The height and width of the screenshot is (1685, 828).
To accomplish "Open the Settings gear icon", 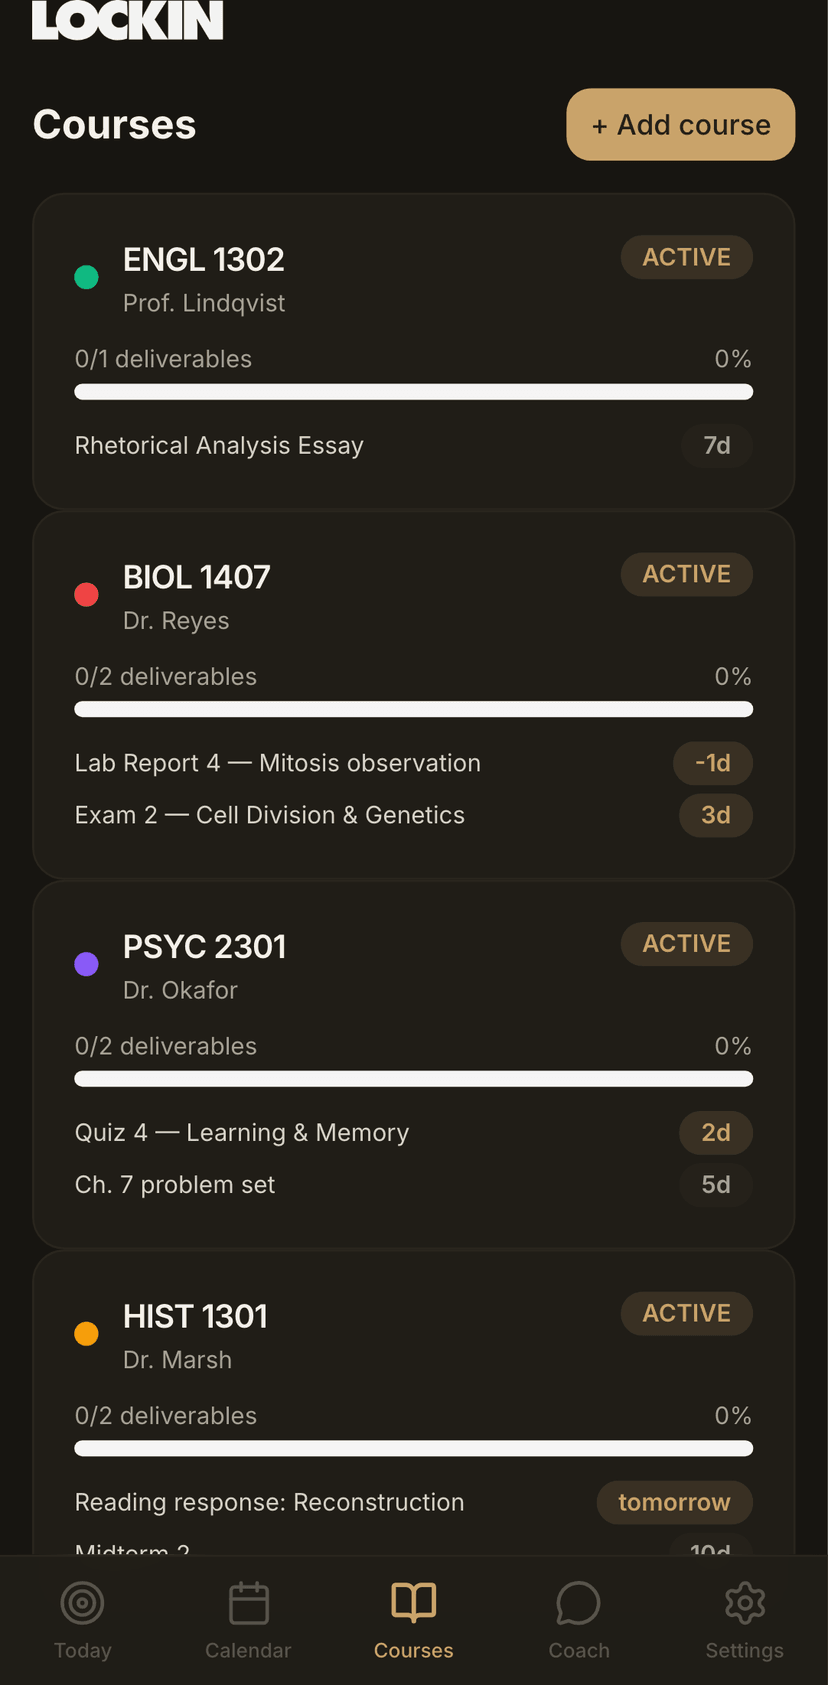I will (x=745, y=1603).
